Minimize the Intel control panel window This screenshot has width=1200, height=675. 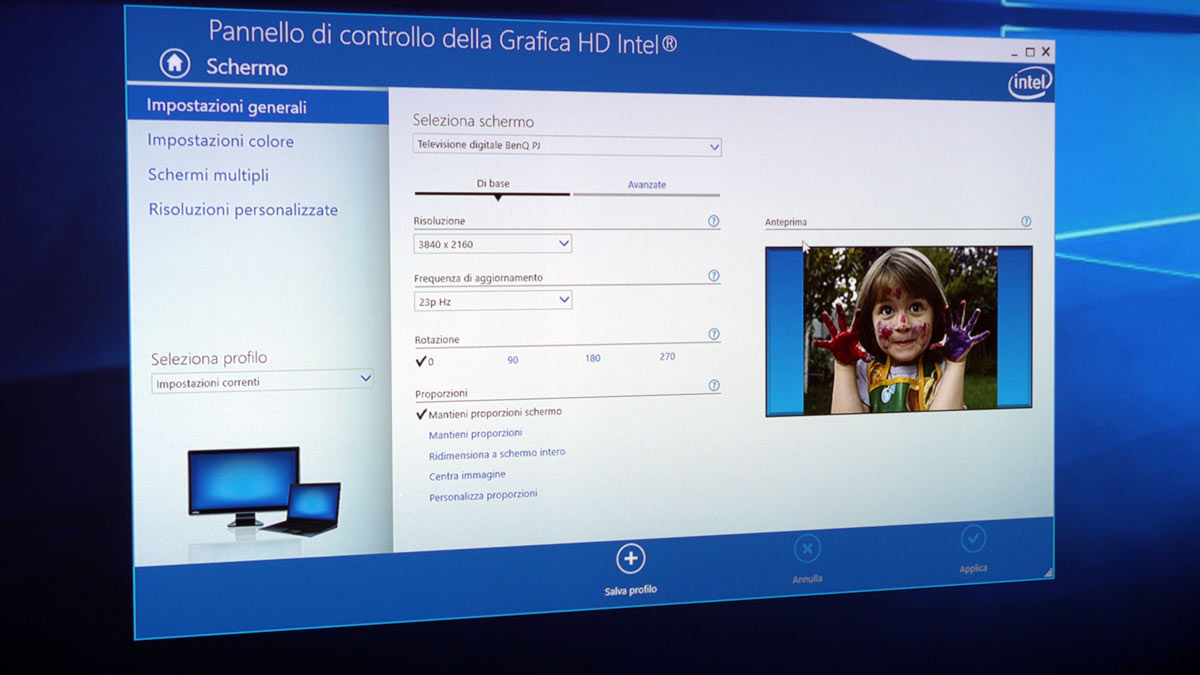(1013, 54)
